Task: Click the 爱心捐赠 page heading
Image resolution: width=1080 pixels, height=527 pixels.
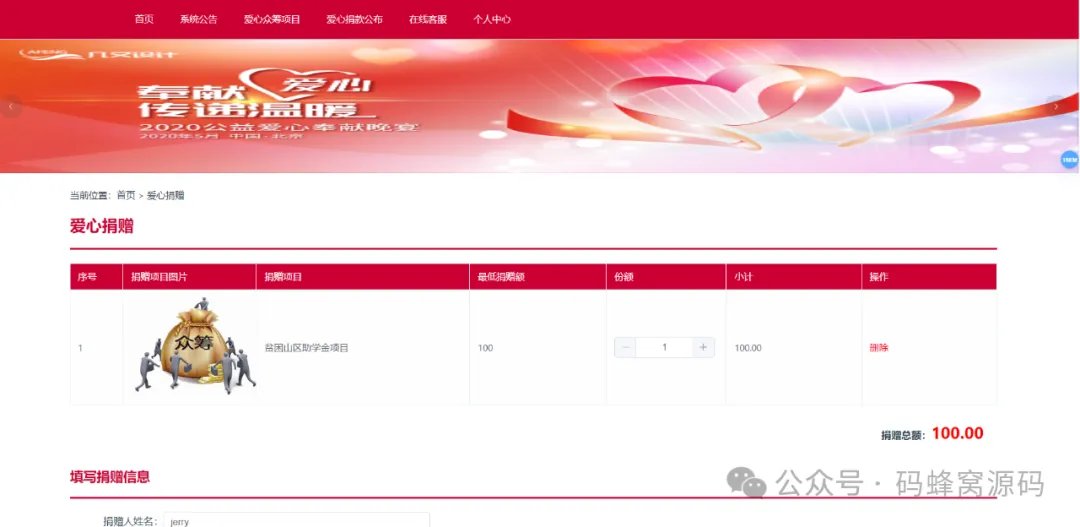Action: pos(102,226)
